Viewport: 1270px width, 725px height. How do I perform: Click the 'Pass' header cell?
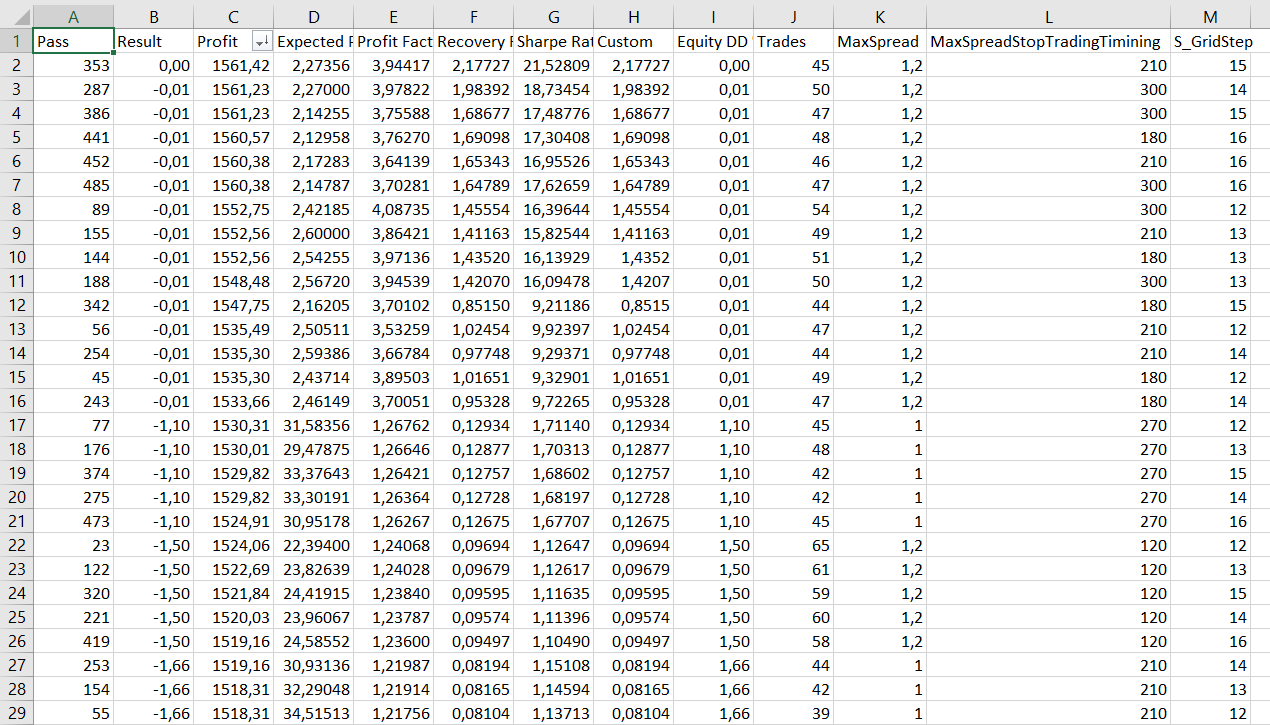tap(73, 42)
